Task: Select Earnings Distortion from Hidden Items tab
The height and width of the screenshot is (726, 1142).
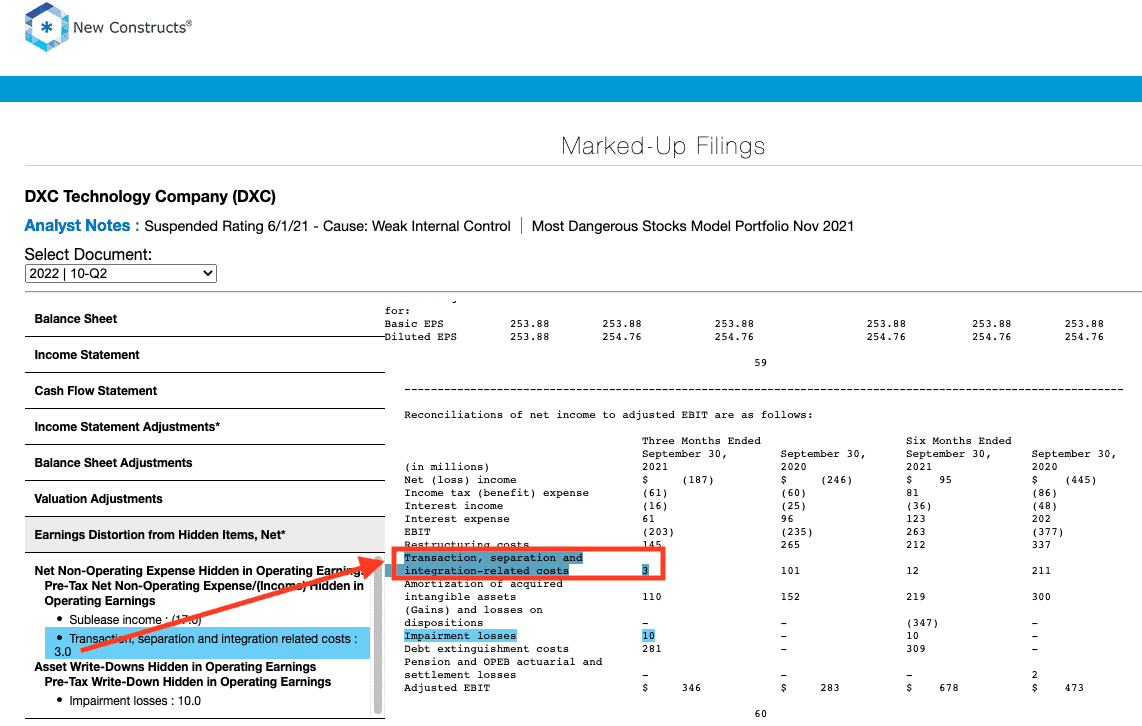Action: [x=205, y=534]
